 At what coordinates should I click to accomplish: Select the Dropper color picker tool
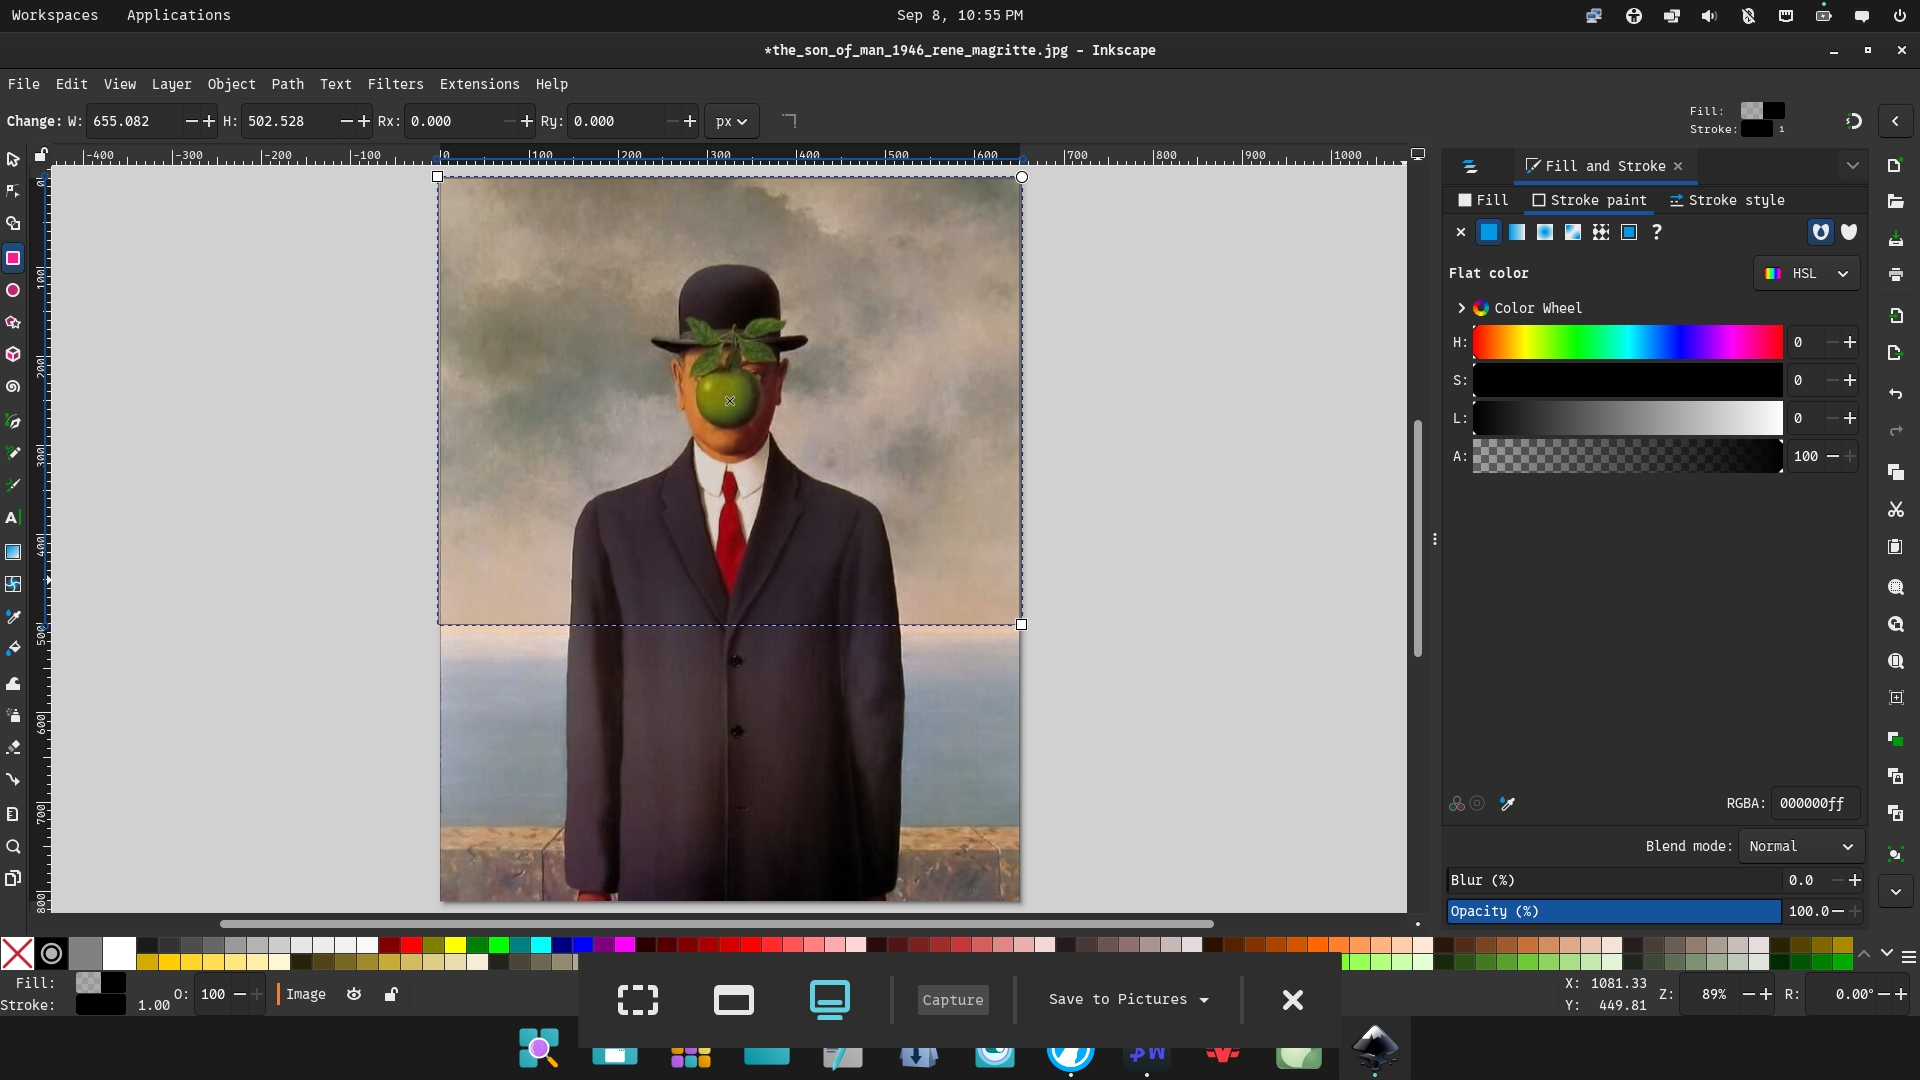click(x=13, y=617)
